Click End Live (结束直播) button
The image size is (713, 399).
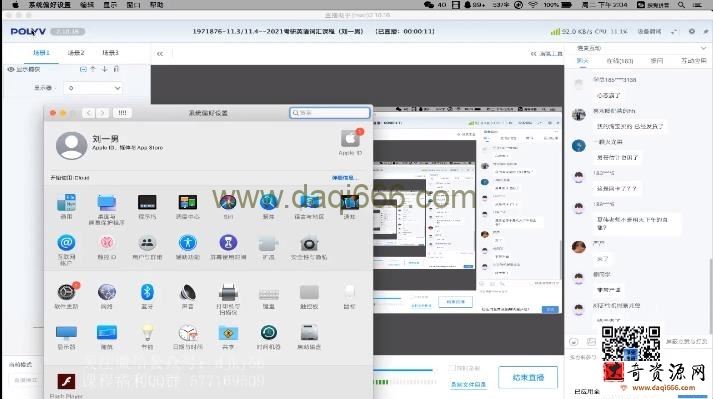pos(528,377)
